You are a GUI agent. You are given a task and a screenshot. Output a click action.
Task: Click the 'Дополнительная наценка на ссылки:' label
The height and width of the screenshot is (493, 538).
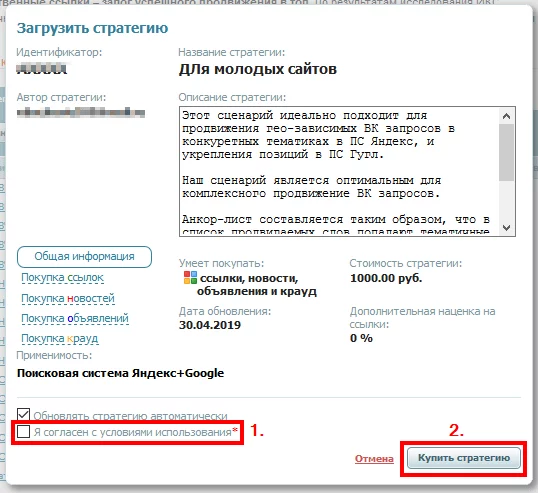[422, 318]
